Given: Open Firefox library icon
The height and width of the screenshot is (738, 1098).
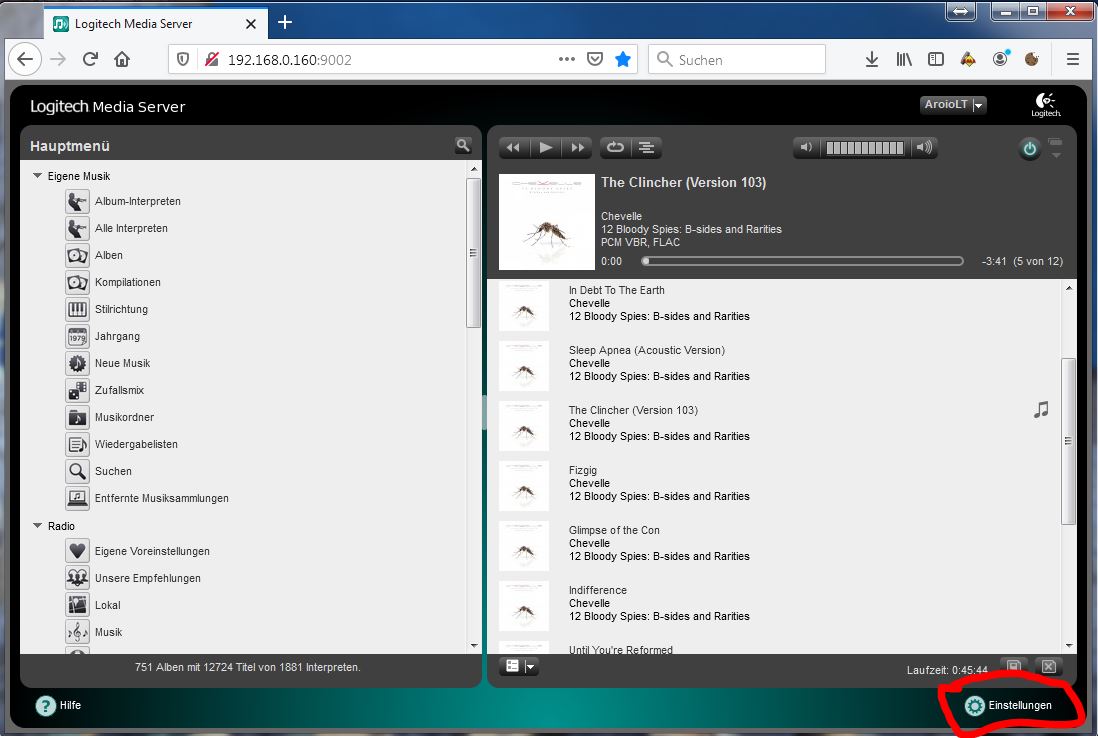Looking at the screenshot, I should [904, 60].
